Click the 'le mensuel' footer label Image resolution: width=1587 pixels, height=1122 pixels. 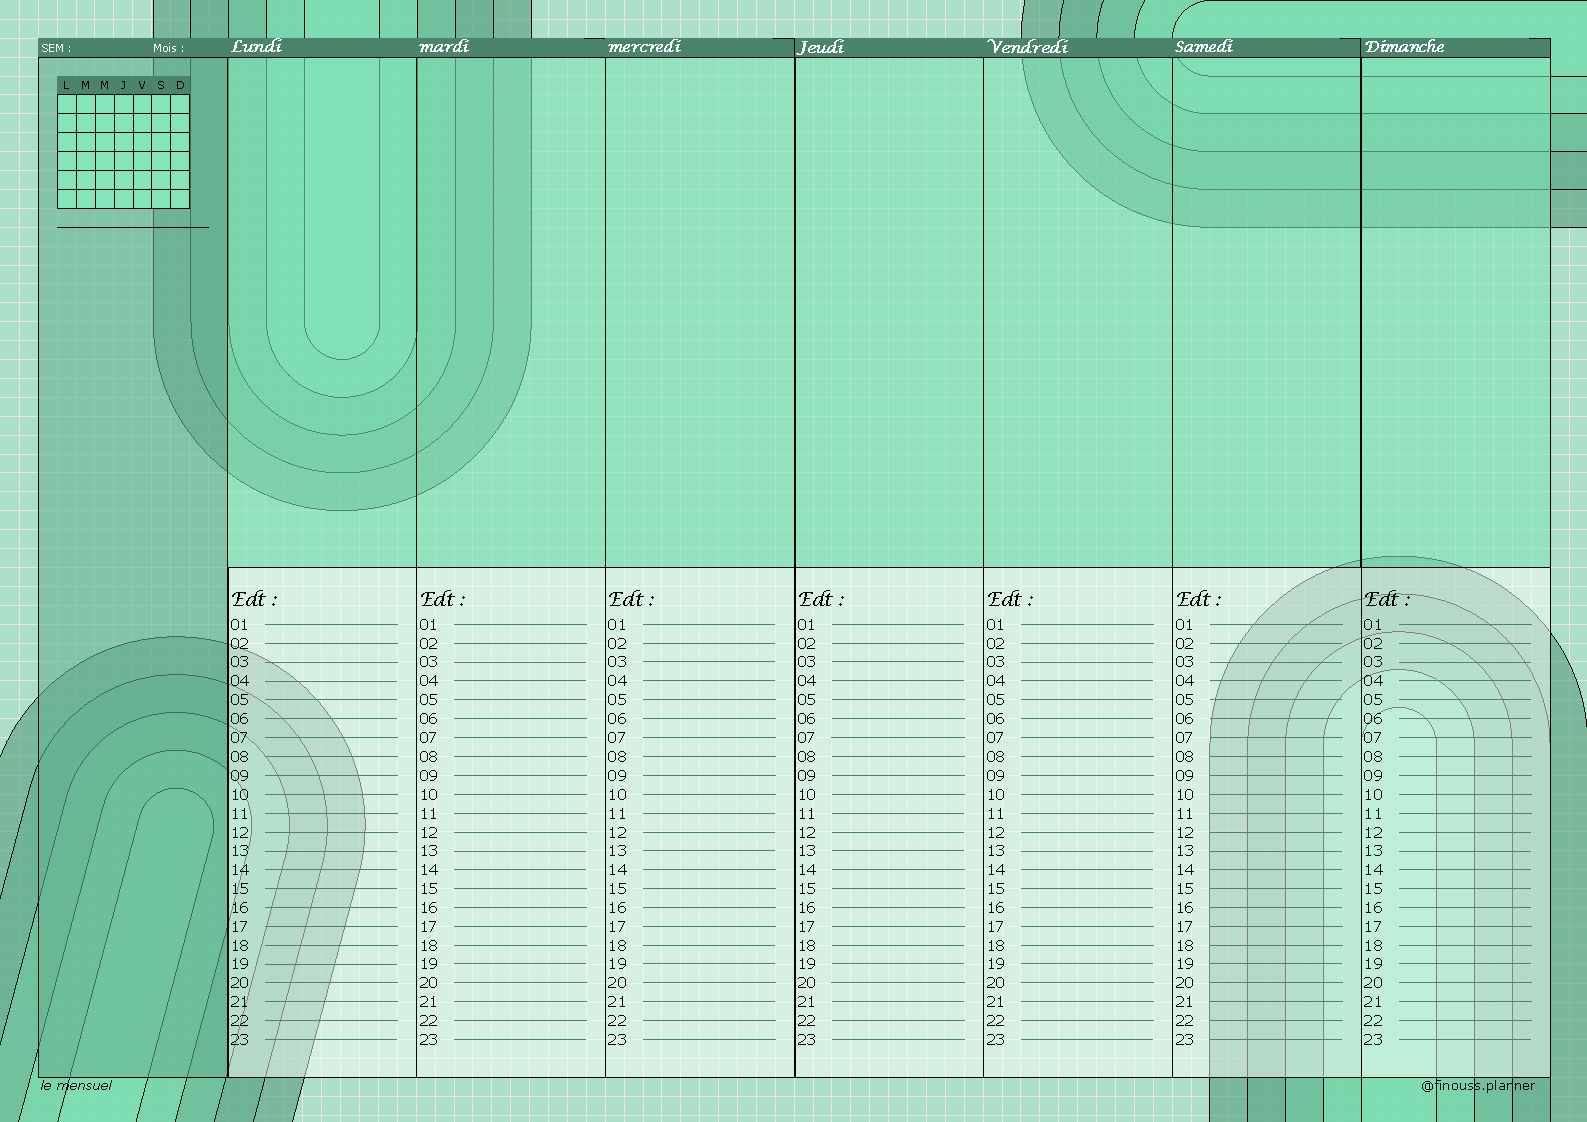76,1085
